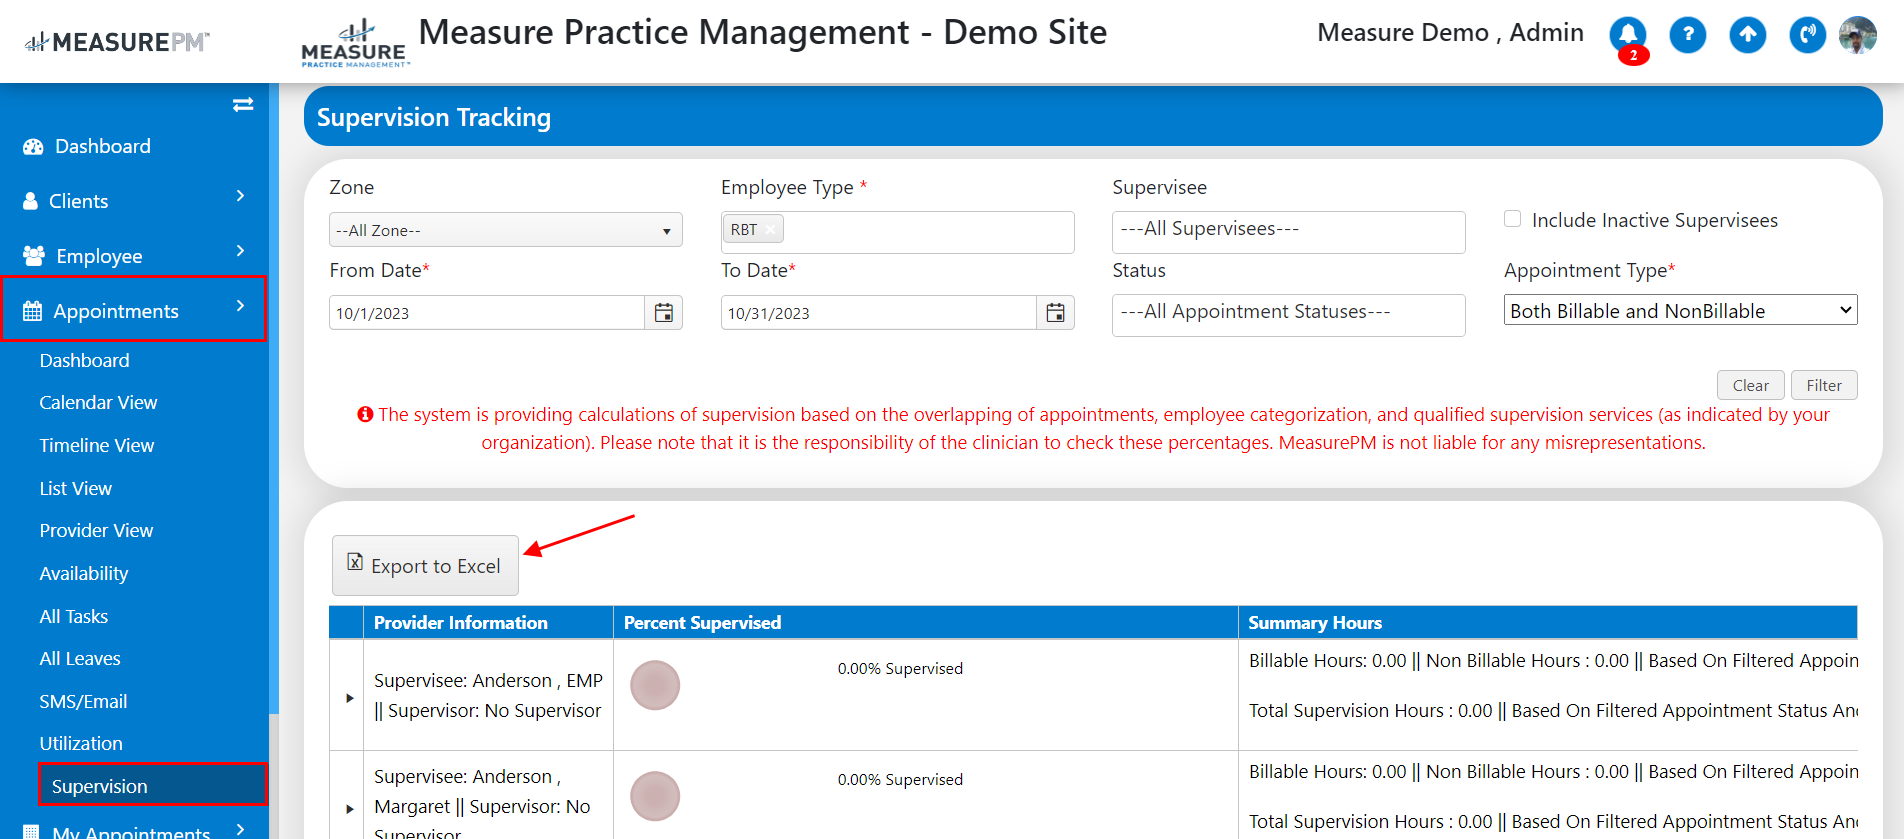Click the Dashboard palette icon in sidebar
The width and height of the screenshot is (1904, 839).
coord(33,146)
